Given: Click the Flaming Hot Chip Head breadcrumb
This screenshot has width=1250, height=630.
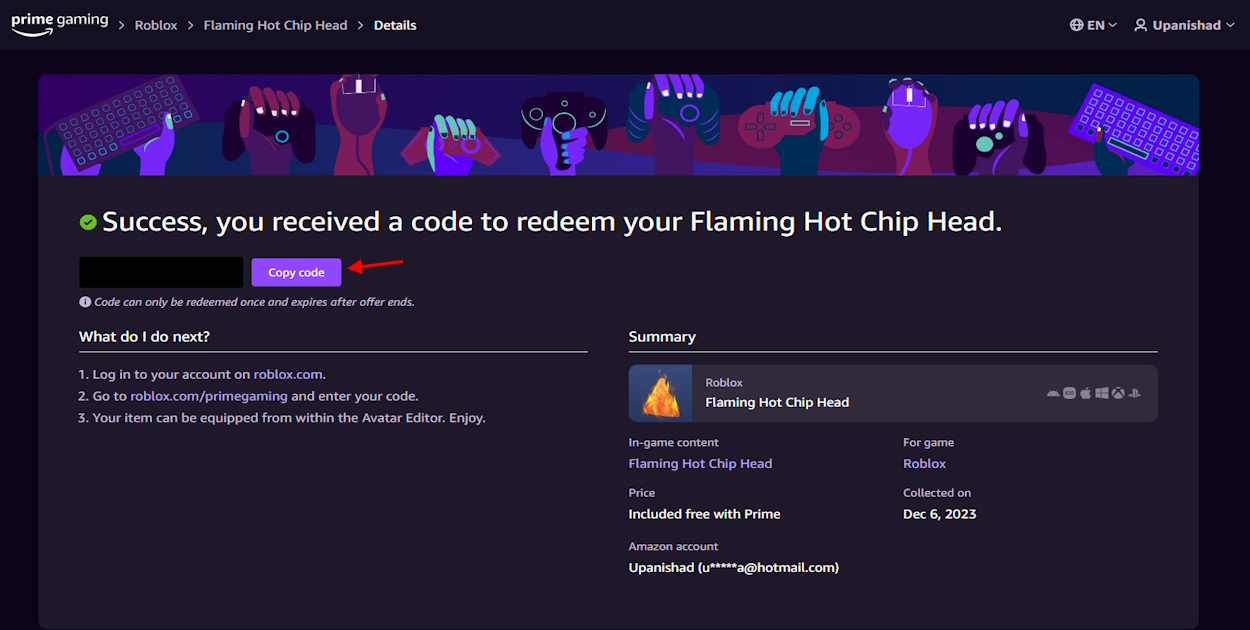Looking at the screenshot, I should 275,24.
